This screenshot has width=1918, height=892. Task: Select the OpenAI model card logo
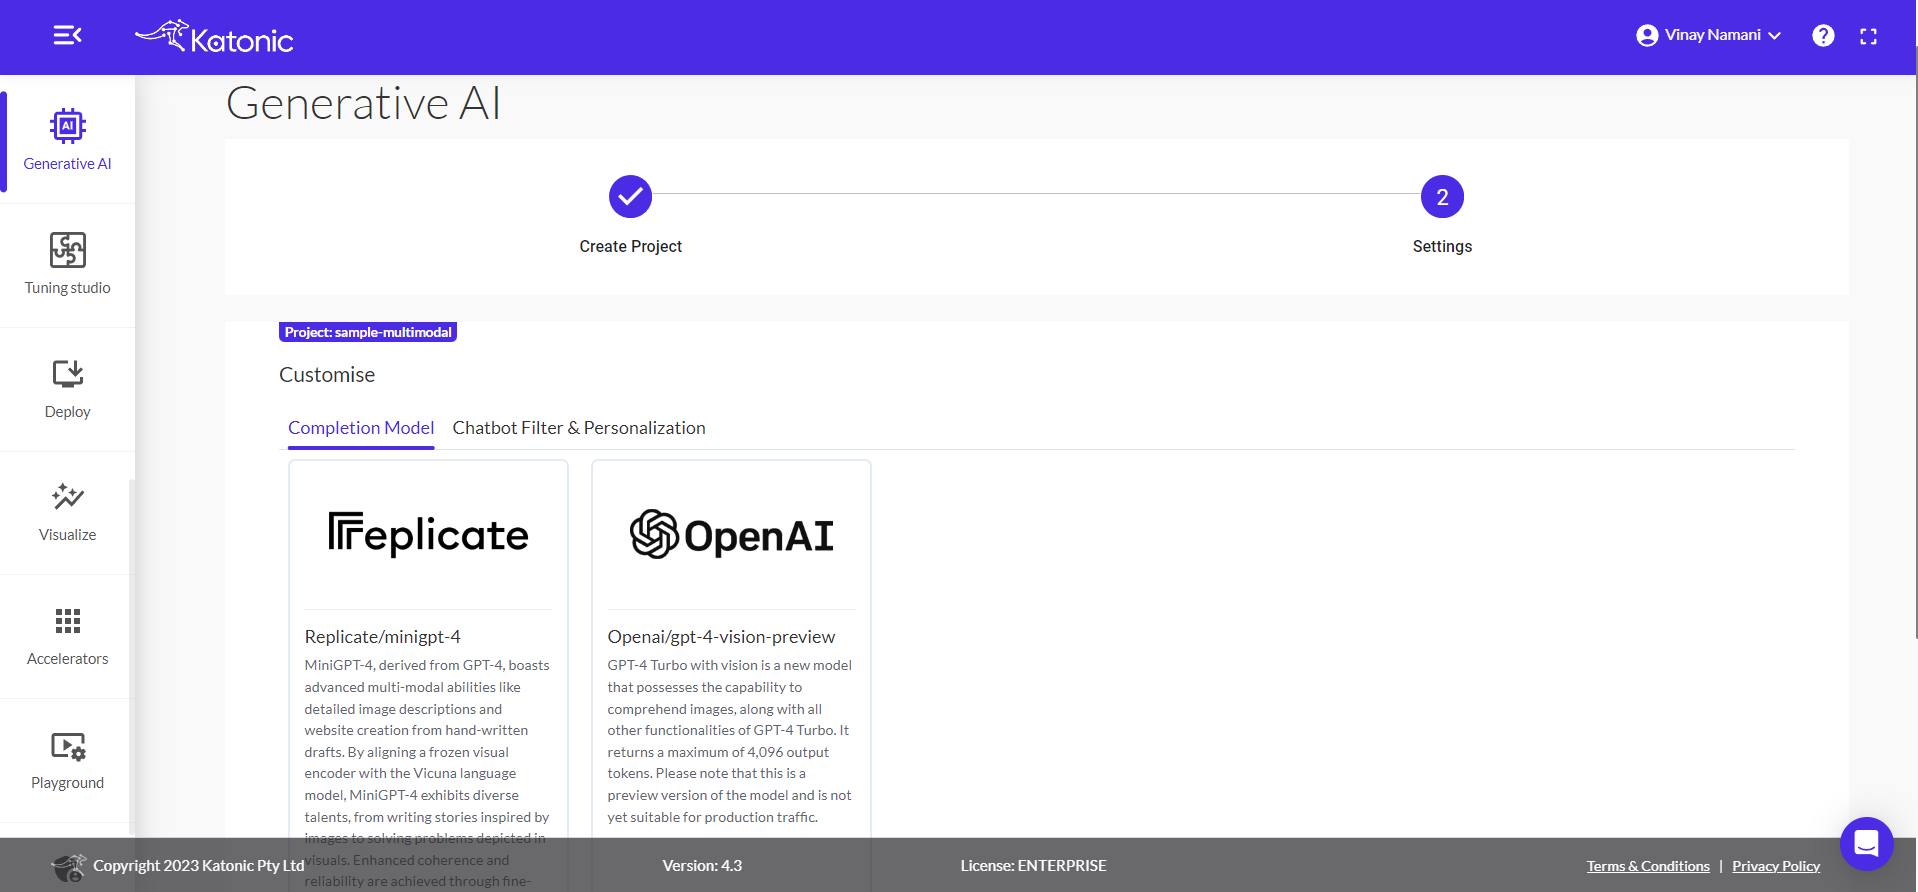[731, 535]
